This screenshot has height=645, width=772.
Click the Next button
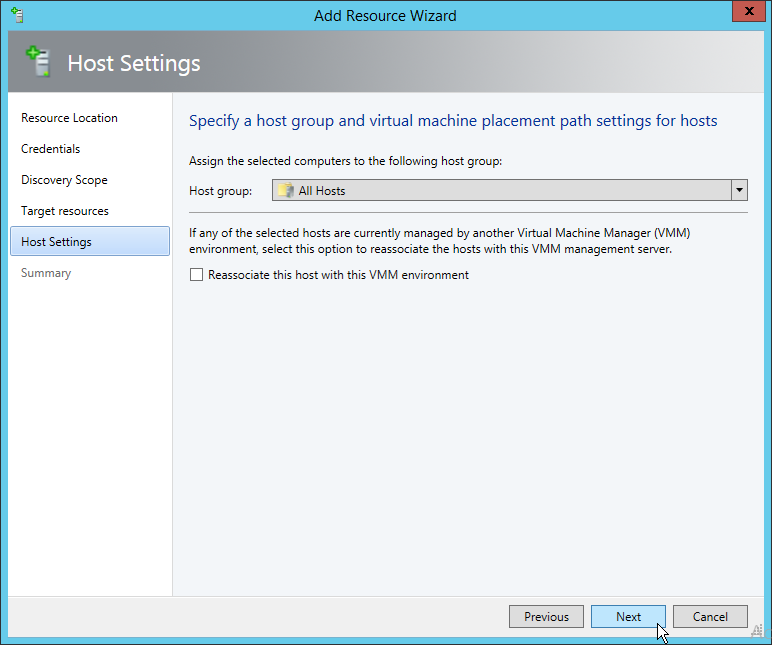point(628,616)
